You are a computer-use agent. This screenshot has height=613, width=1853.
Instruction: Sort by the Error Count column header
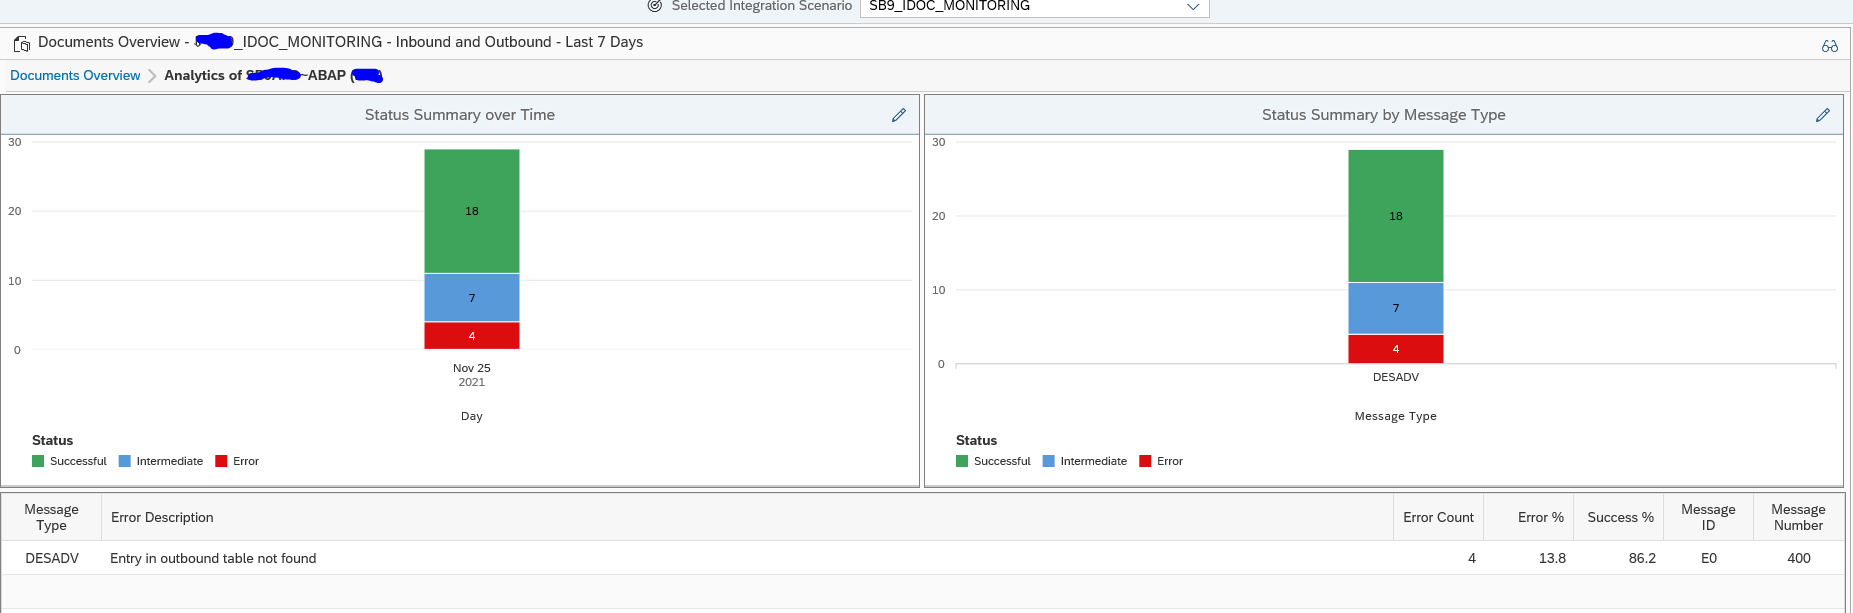coord(1438,517)
